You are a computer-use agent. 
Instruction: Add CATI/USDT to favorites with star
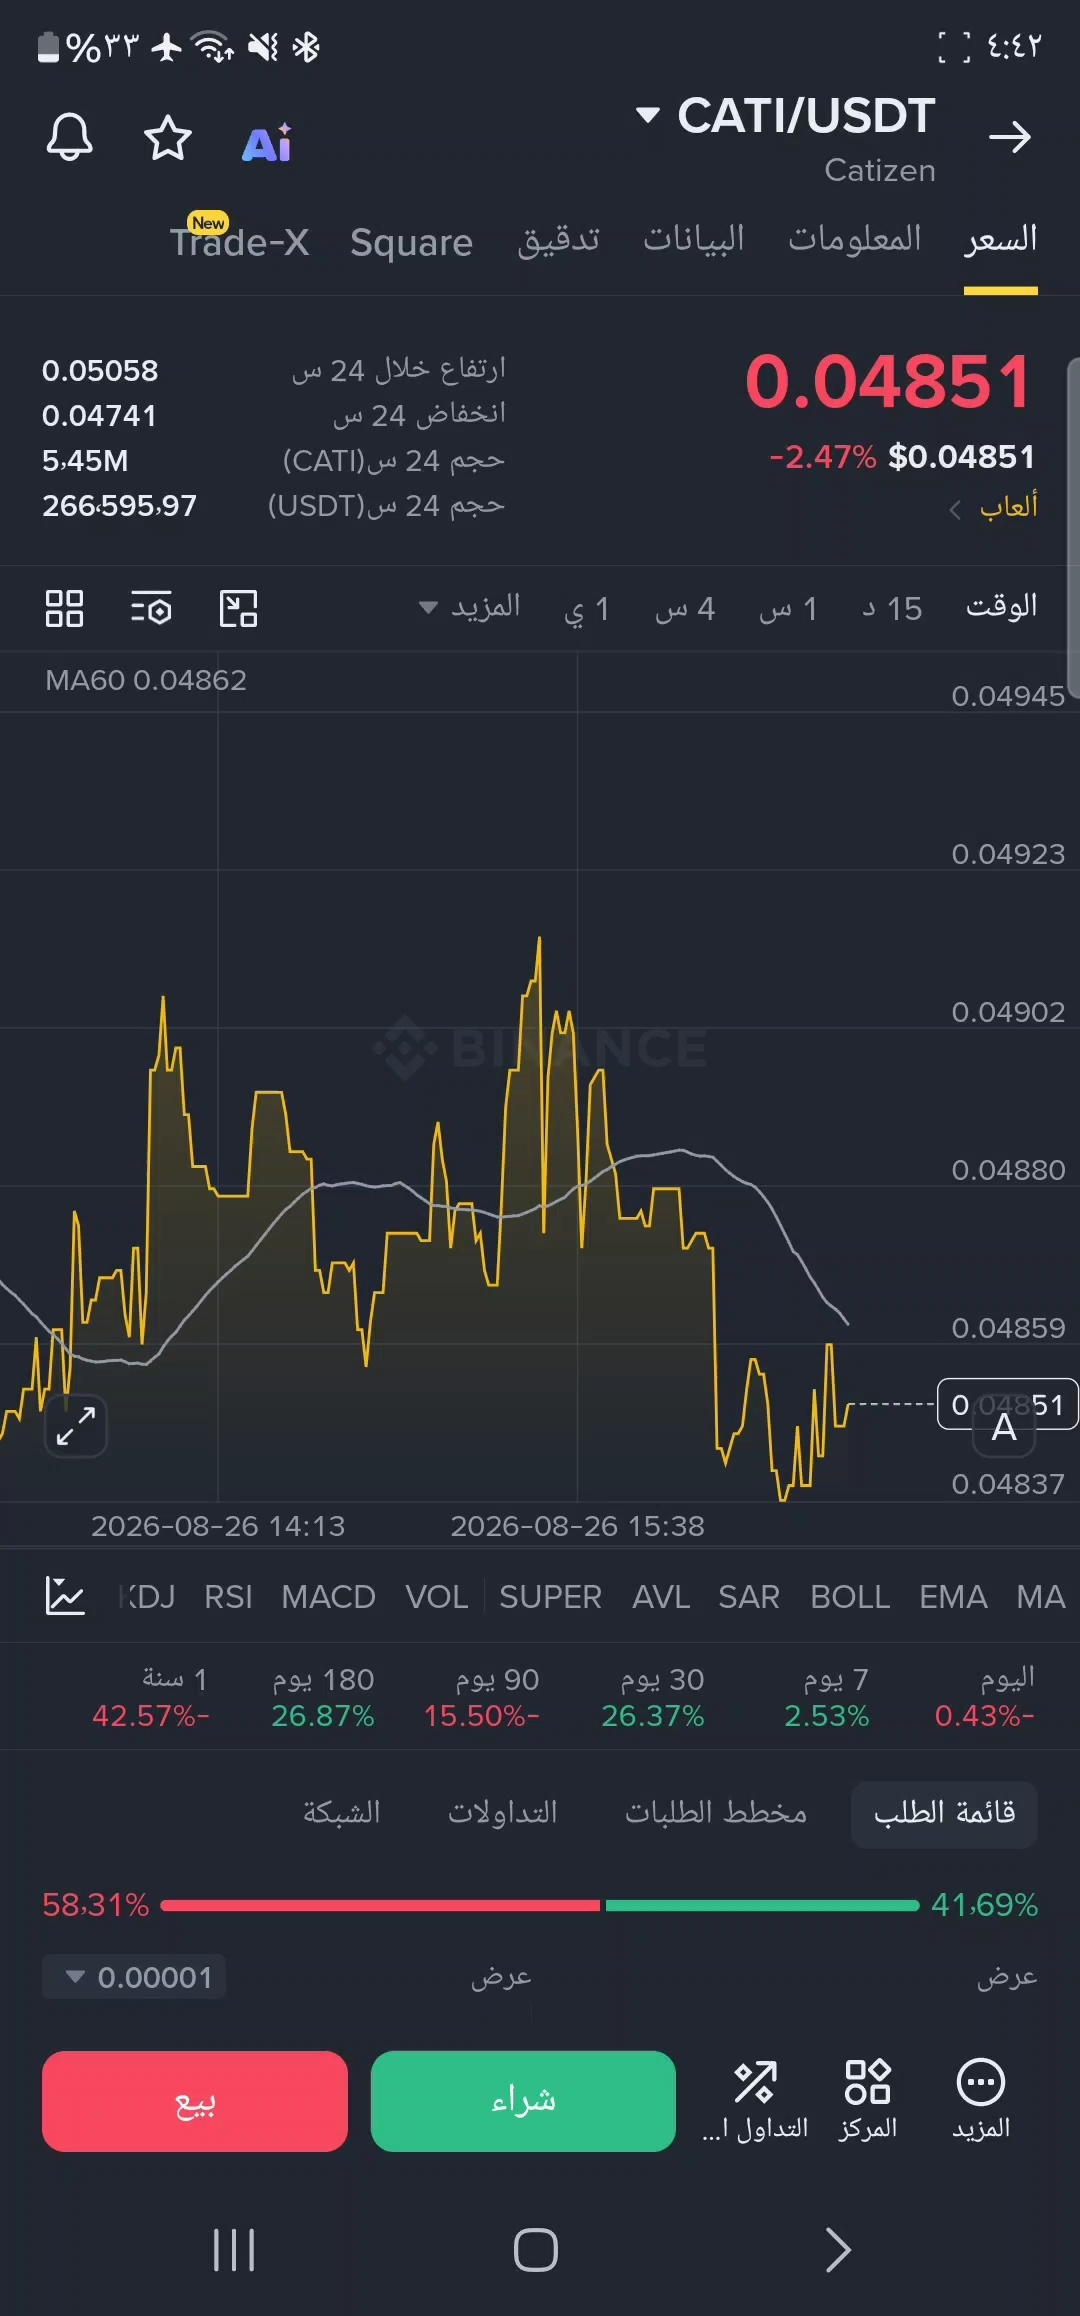click(167, 138)
